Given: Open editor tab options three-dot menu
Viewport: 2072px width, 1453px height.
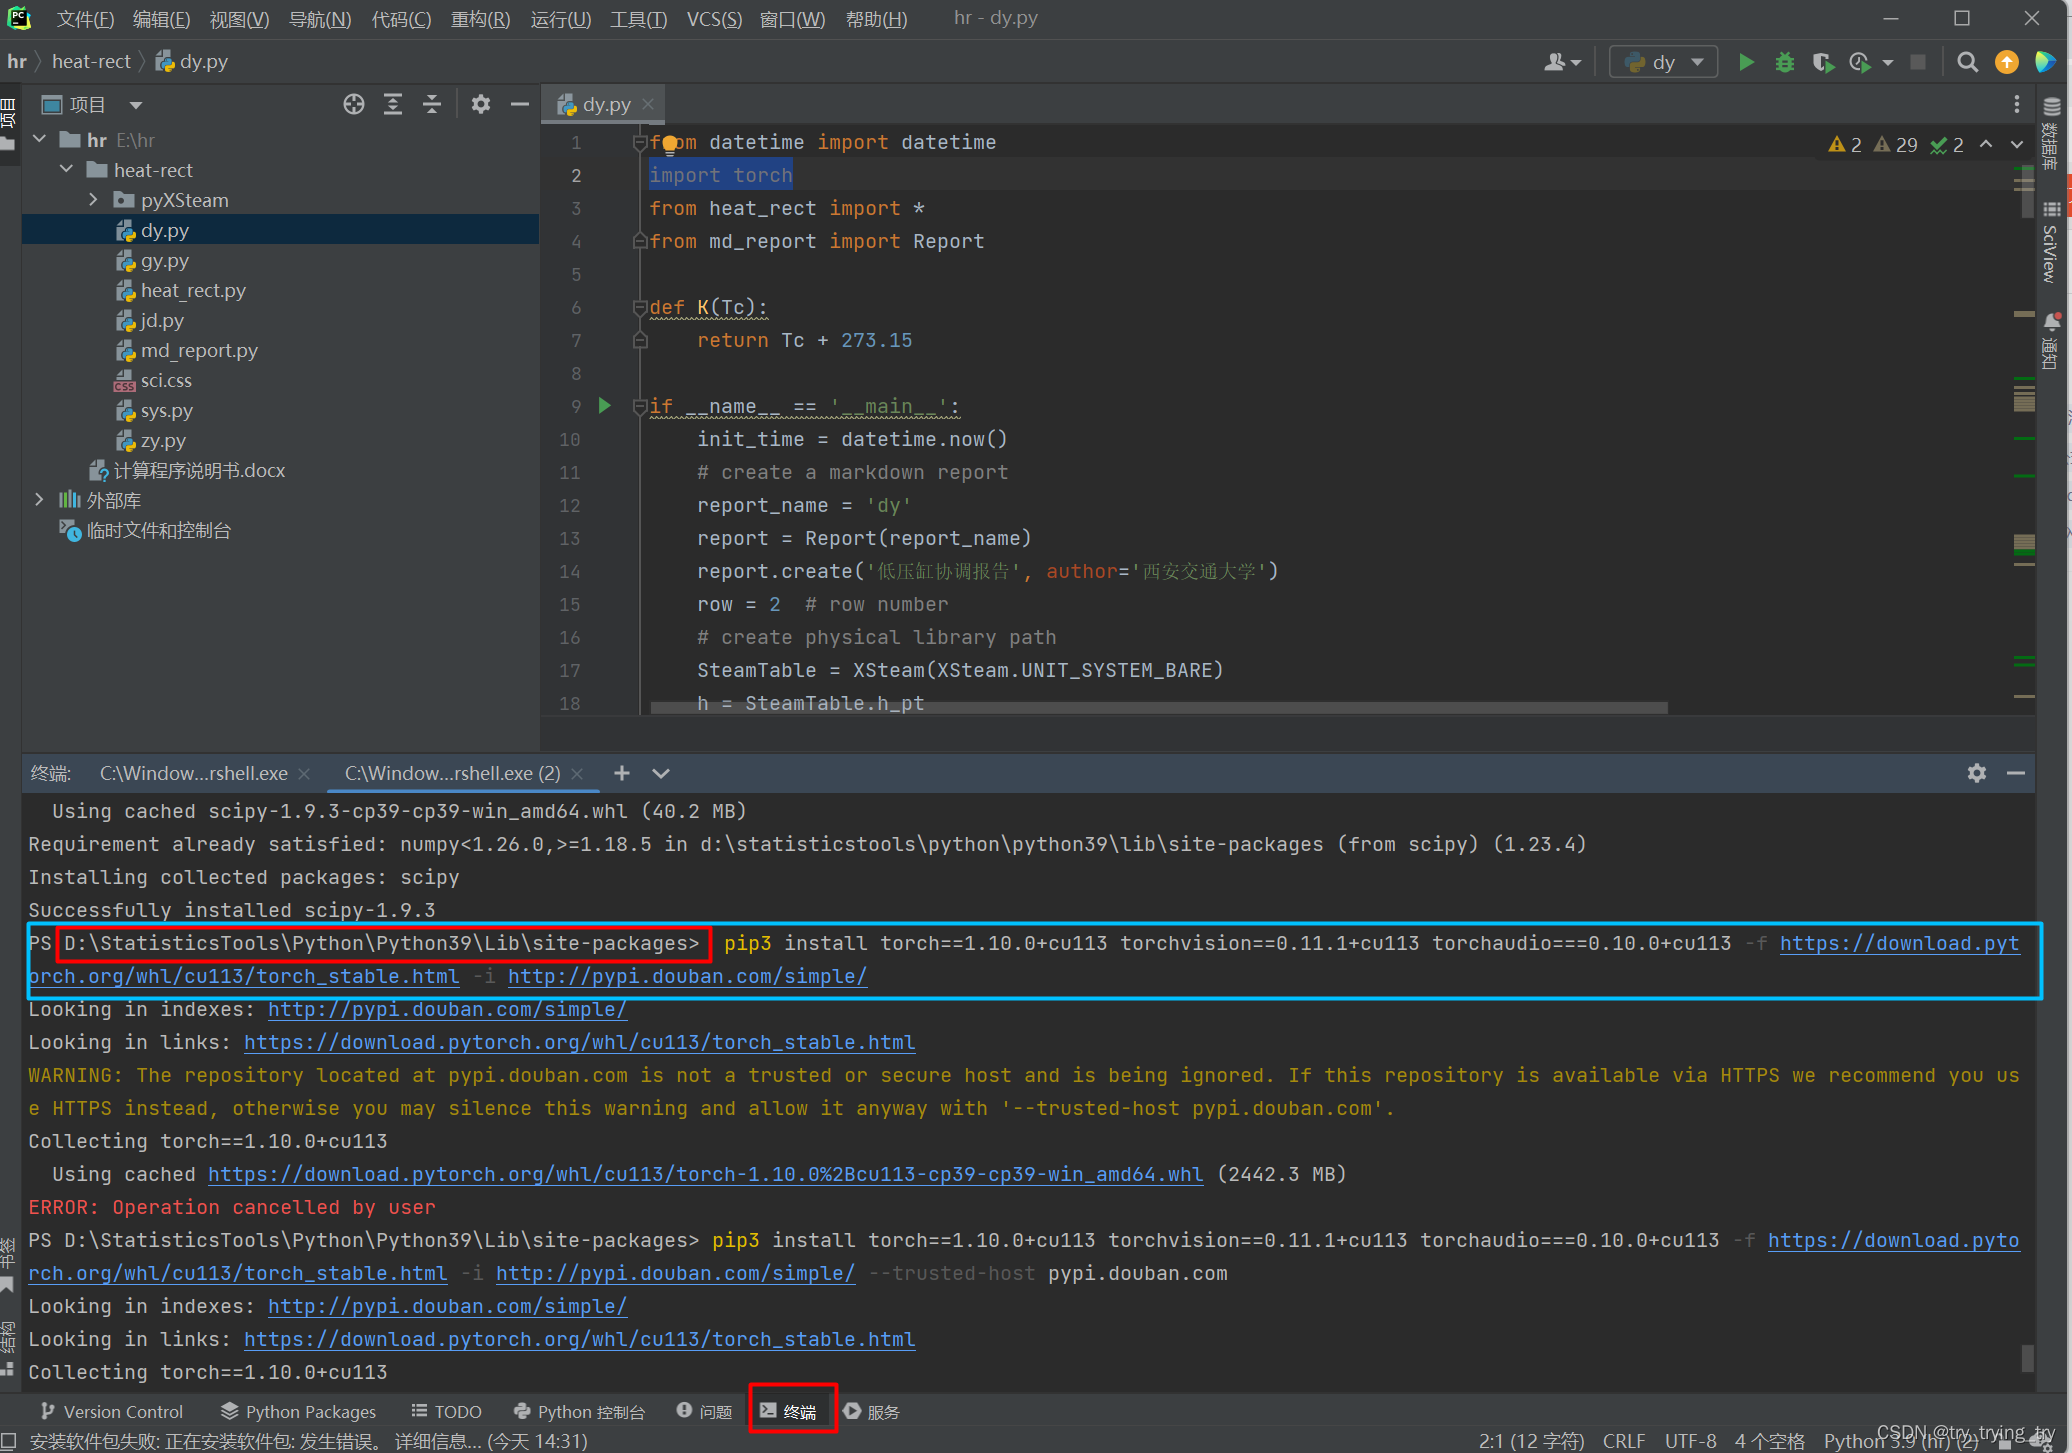Looking at the screenshot, I should coord(2016,104).
